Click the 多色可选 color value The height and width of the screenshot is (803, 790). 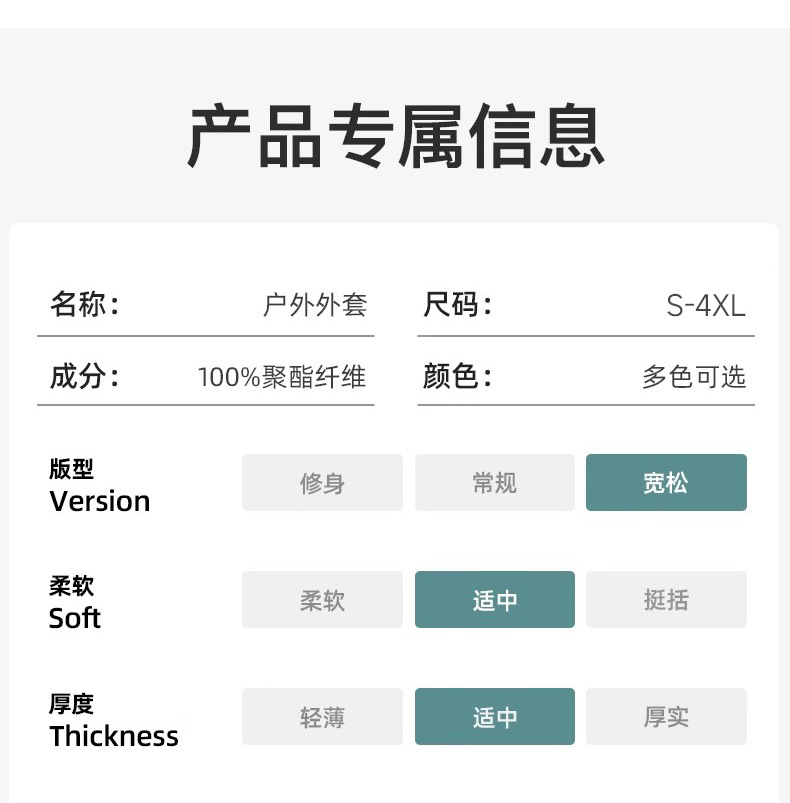click(694, 377)
